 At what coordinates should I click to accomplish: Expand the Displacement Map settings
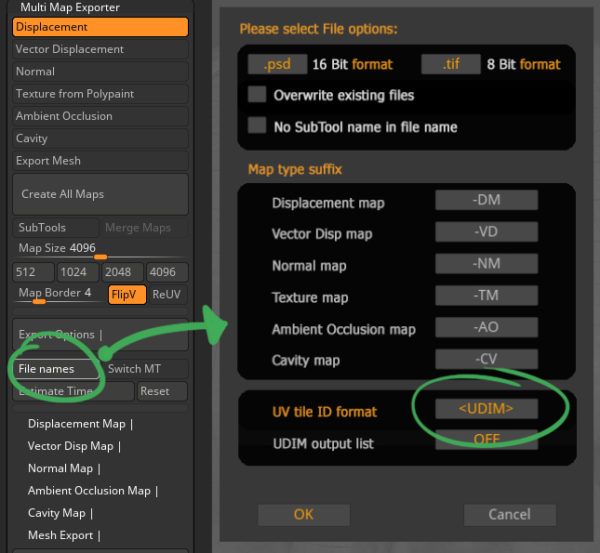coord(80,424)
